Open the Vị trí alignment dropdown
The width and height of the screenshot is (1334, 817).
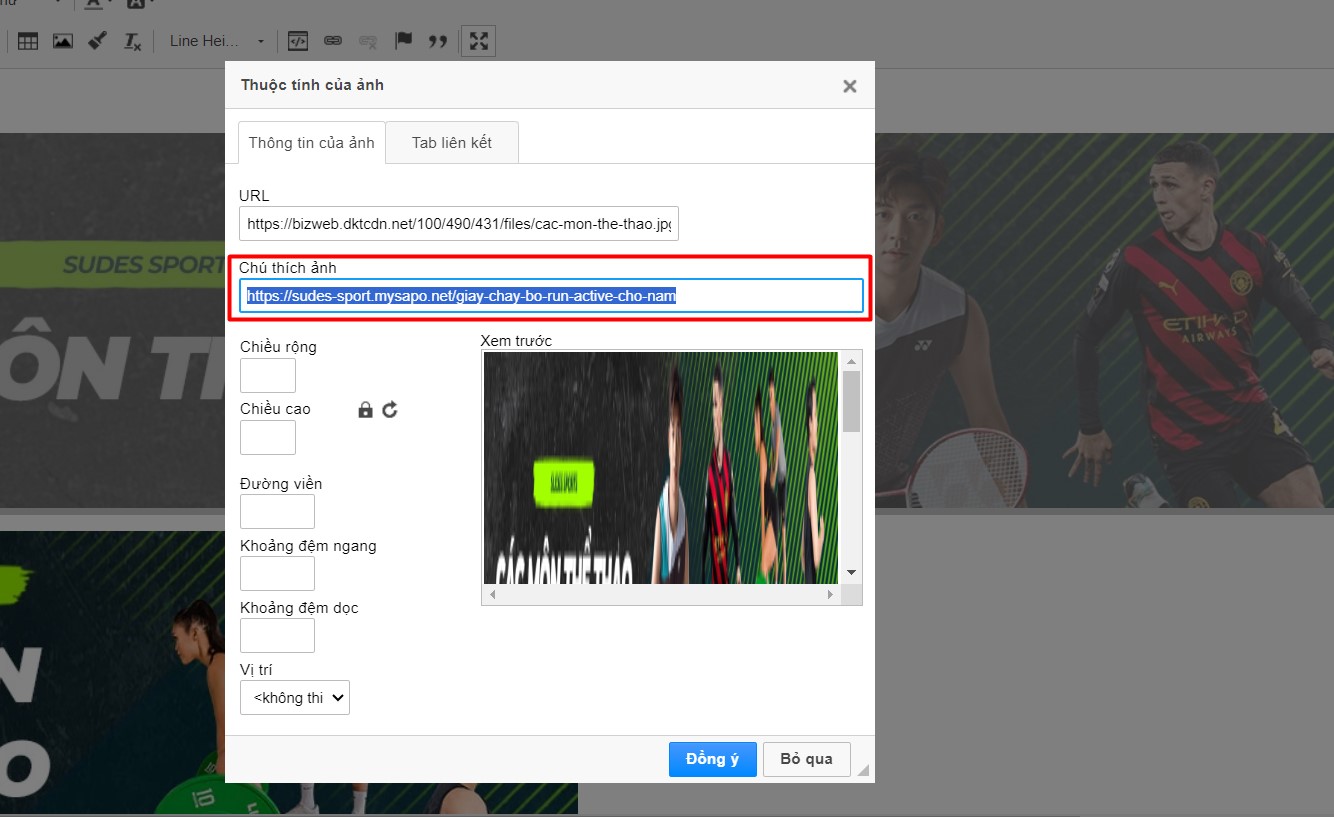click(295, 698)
